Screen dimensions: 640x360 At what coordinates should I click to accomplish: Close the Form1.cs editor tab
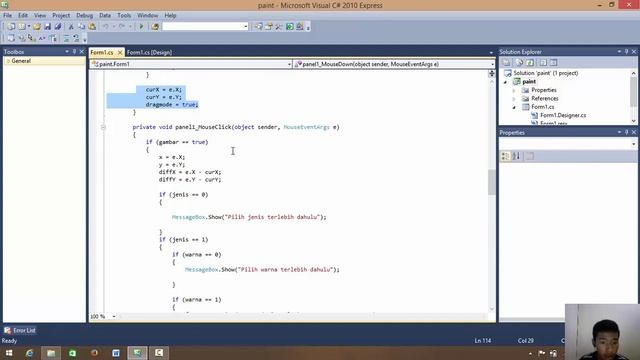120,53
